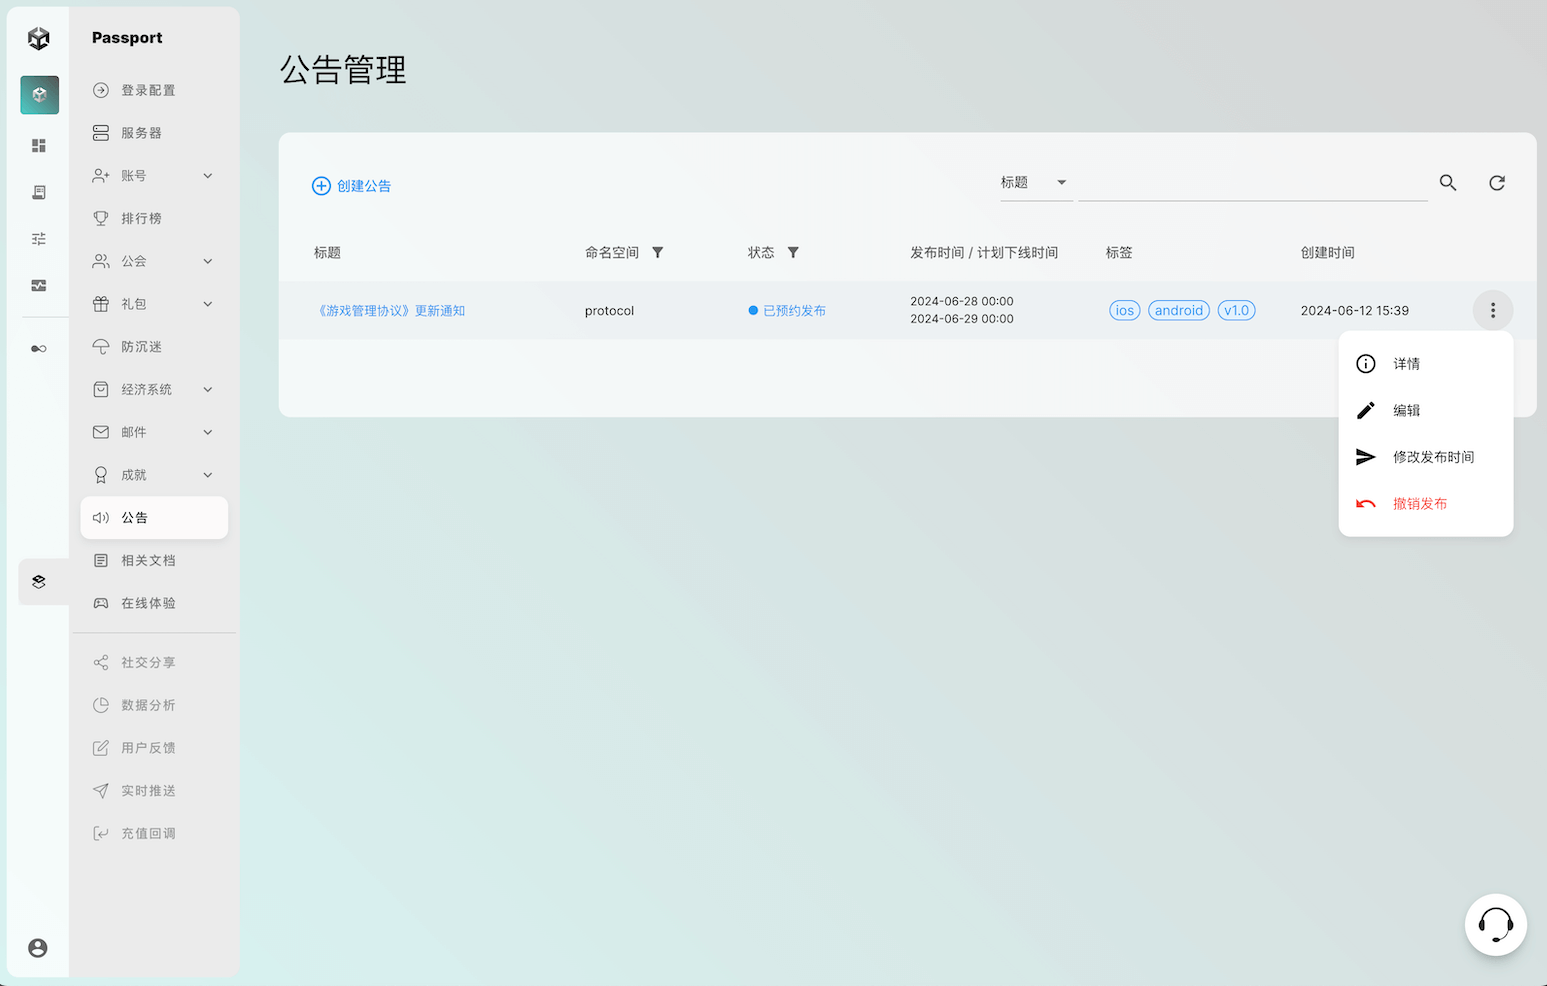Open the 标题 search field dropdown
The height and width of the screenshot is (986, 1547).
click(x=1035, y=183)
